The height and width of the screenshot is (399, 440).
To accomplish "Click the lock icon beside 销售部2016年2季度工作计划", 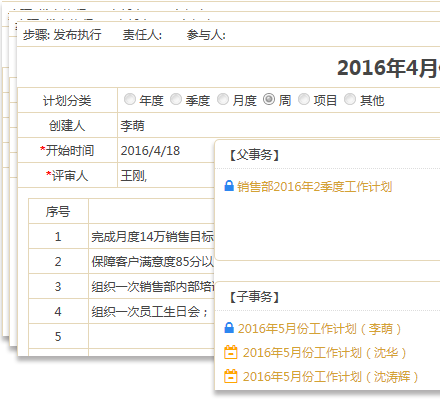I will click(x=229, y=186).
